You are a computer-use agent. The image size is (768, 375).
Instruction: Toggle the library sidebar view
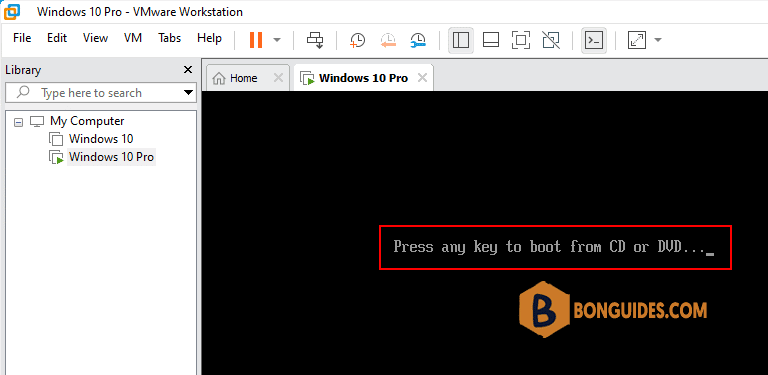pyautogui.click(x=461, y=40)
